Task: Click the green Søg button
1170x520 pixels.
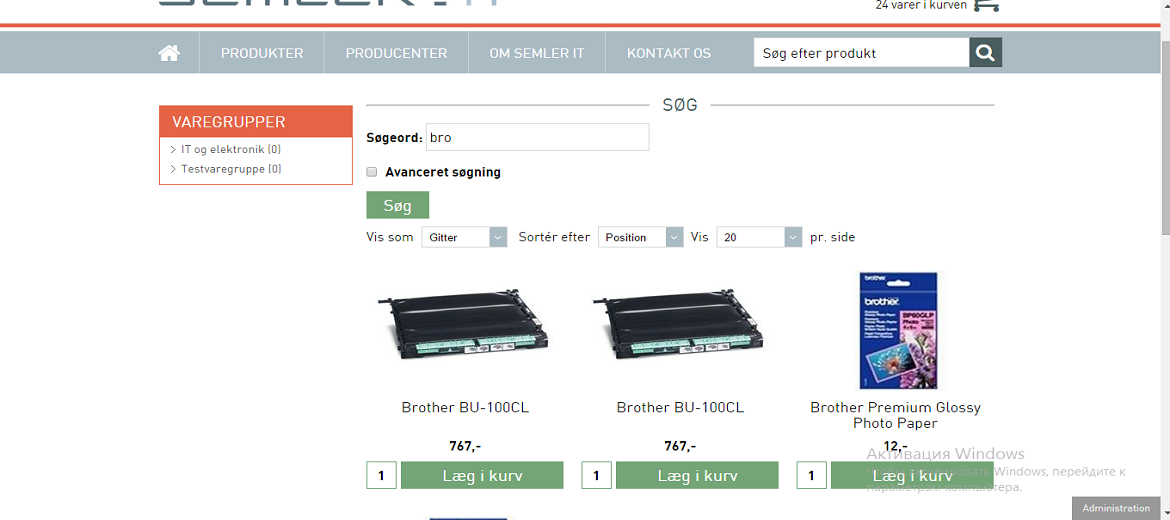Action: click(398, 205)
